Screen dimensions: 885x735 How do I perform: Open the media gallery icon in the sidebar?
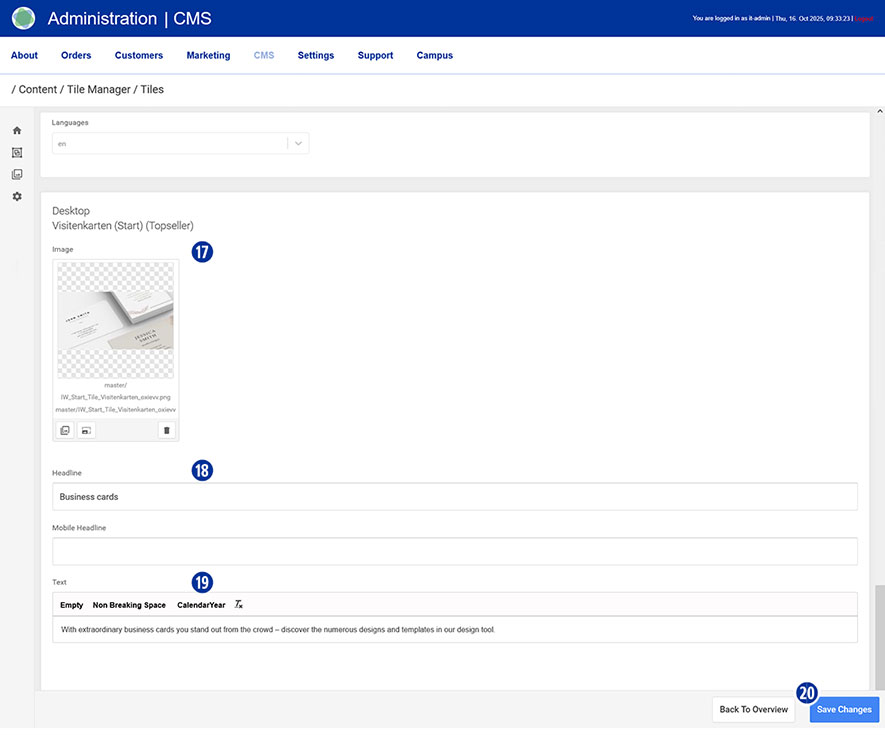17,175
